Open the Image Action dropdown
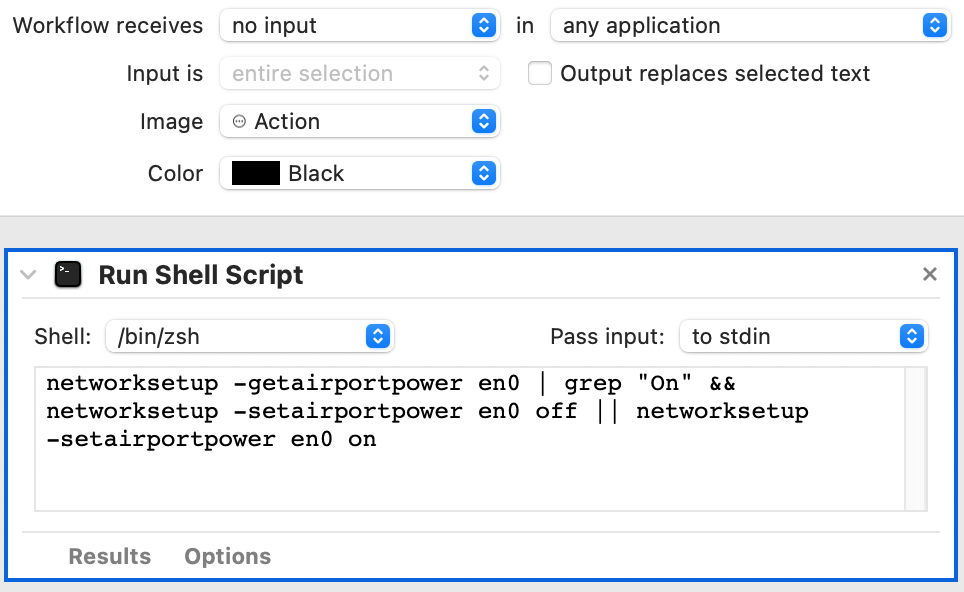This screenshot has height=592, width=964. (358, 121)
